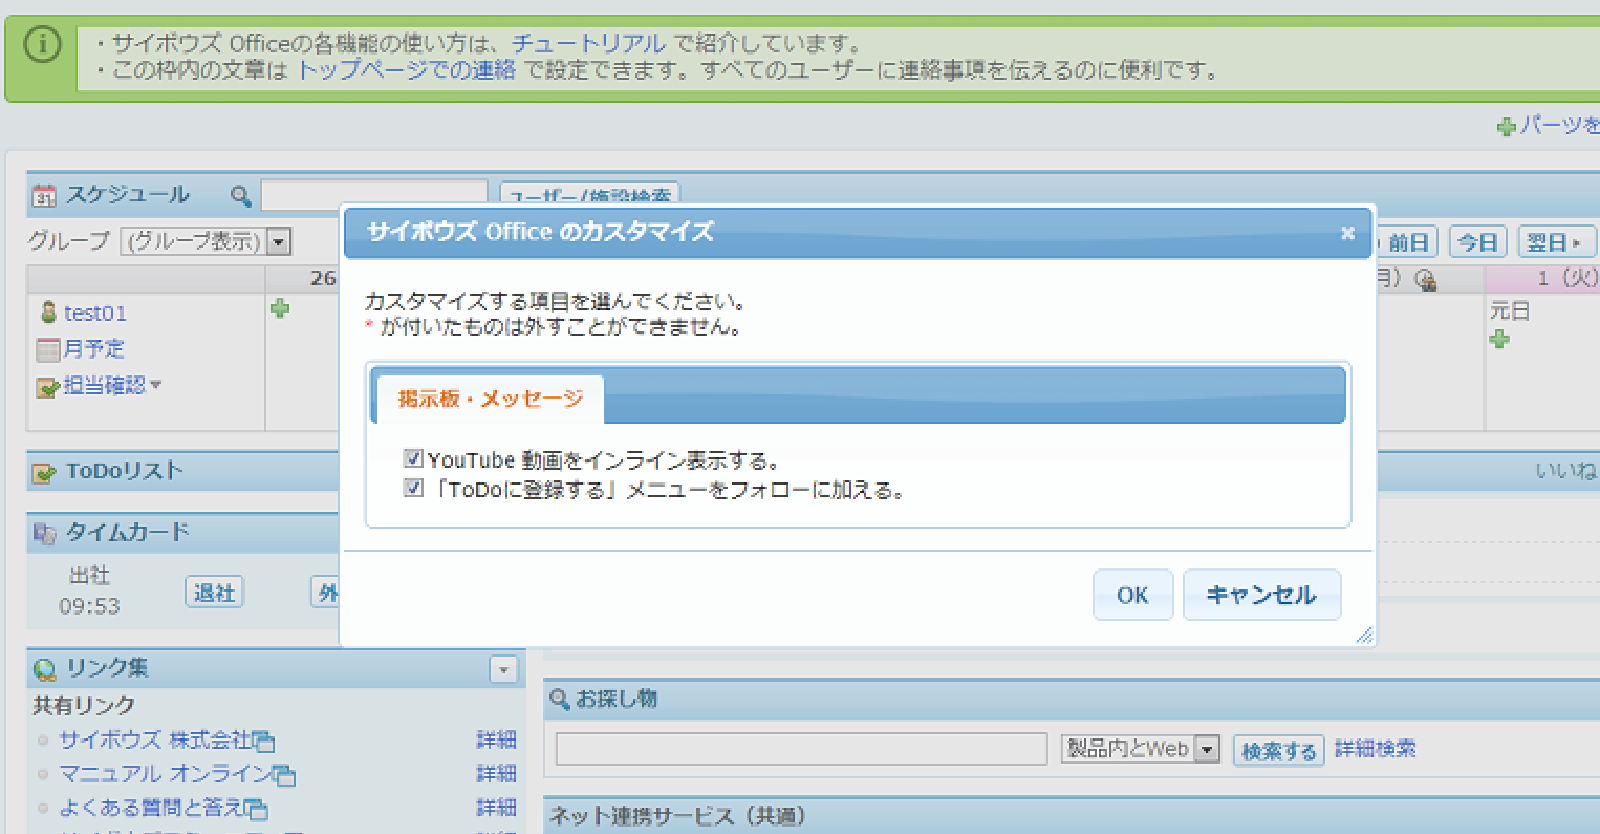
Task: Click the パーツを add-parts link
Action: 1559,125
